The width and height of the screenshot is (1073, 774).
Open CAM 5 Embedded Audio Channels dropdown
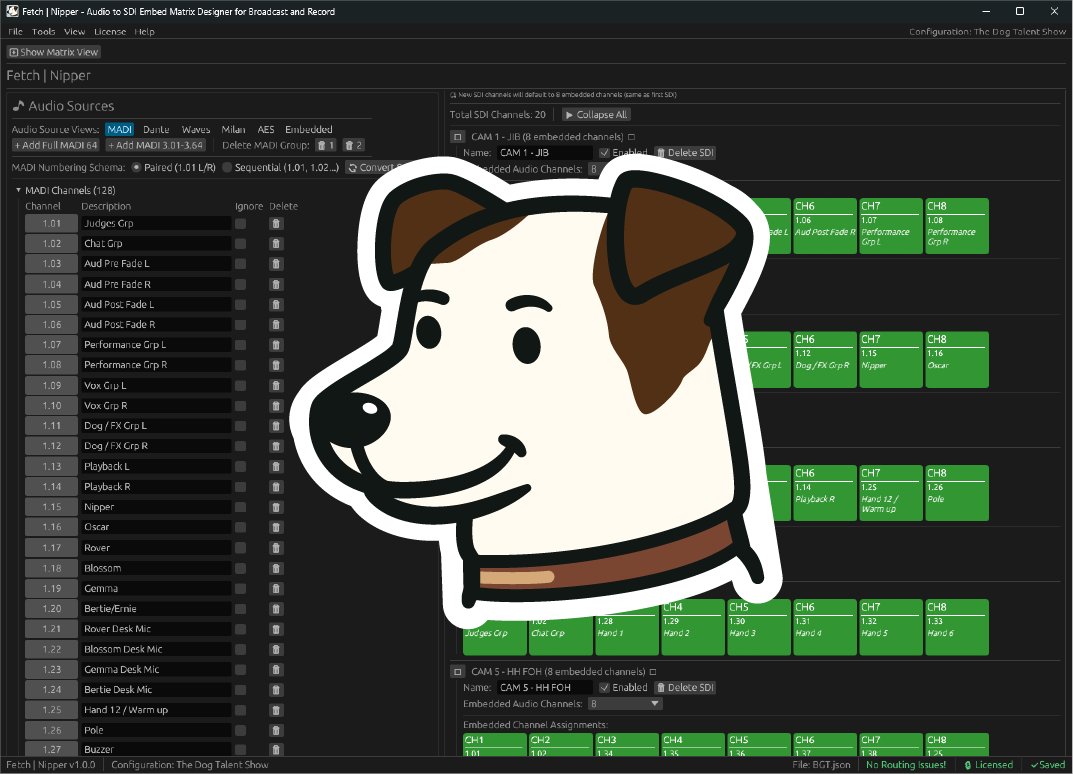[x=625, y=704]
